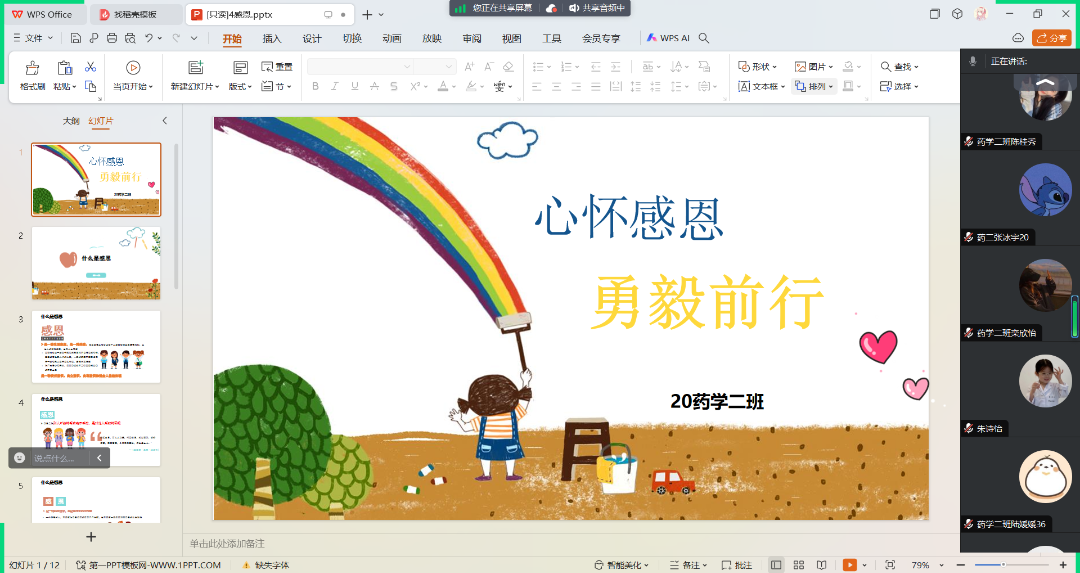Open the Arrange (排列) dropdown
The image size is (1080, 573).
coord(815,87)
